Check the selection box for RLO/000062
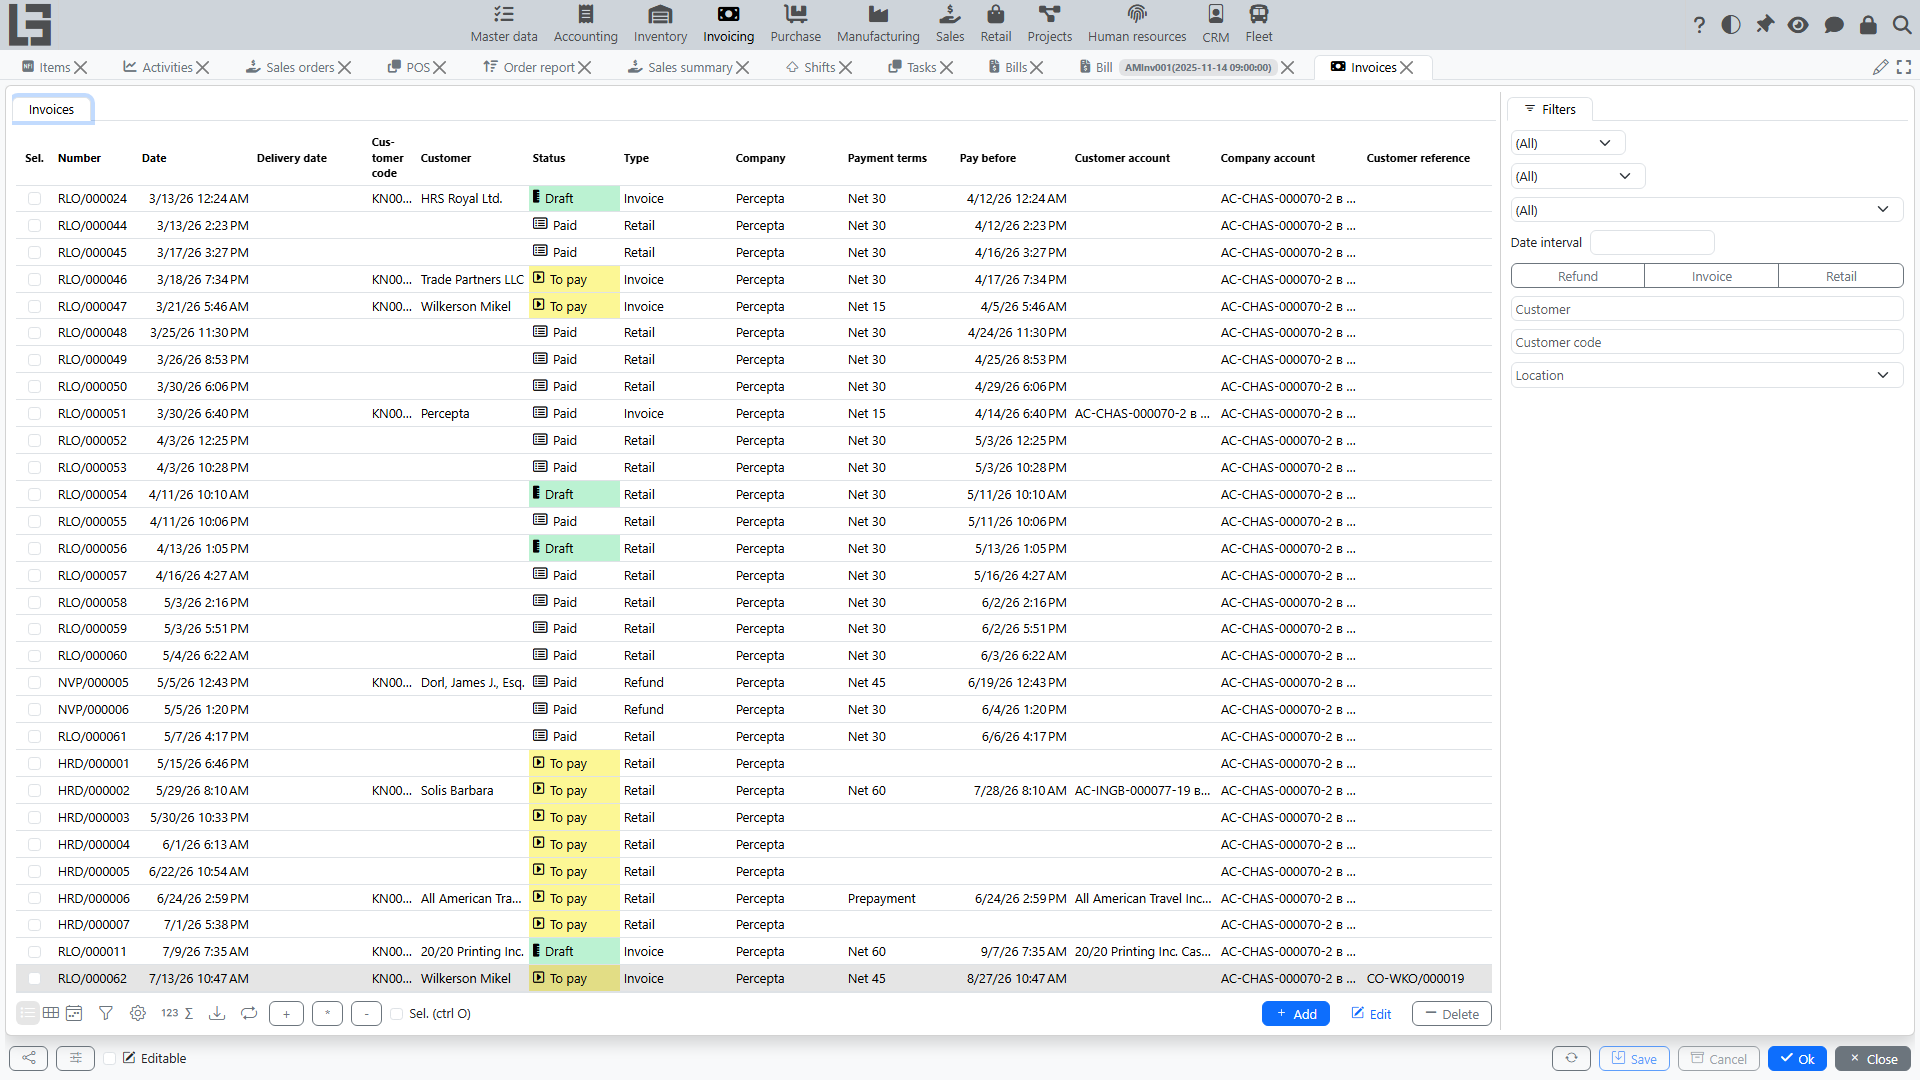The image size is (1920, 1080). (35, 978)
